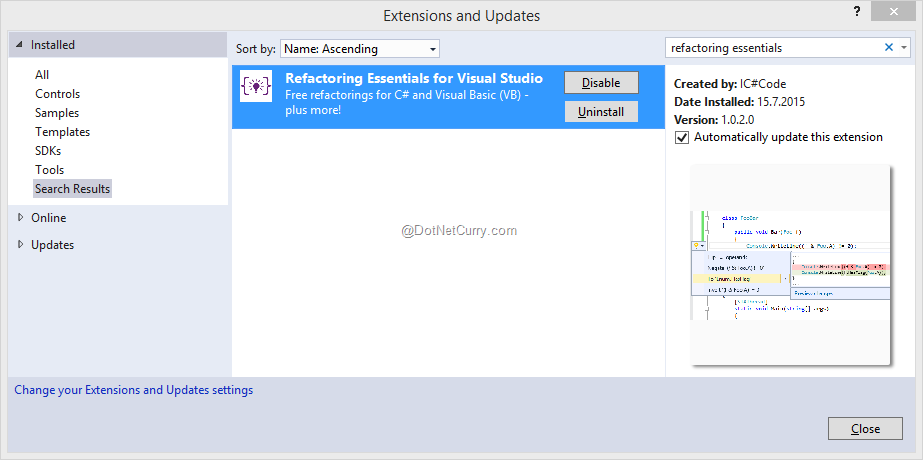Select the Refactoring Essentials for Visual Studio title
923x460 pixels.
pyautogui.click(x=414, y=78)
